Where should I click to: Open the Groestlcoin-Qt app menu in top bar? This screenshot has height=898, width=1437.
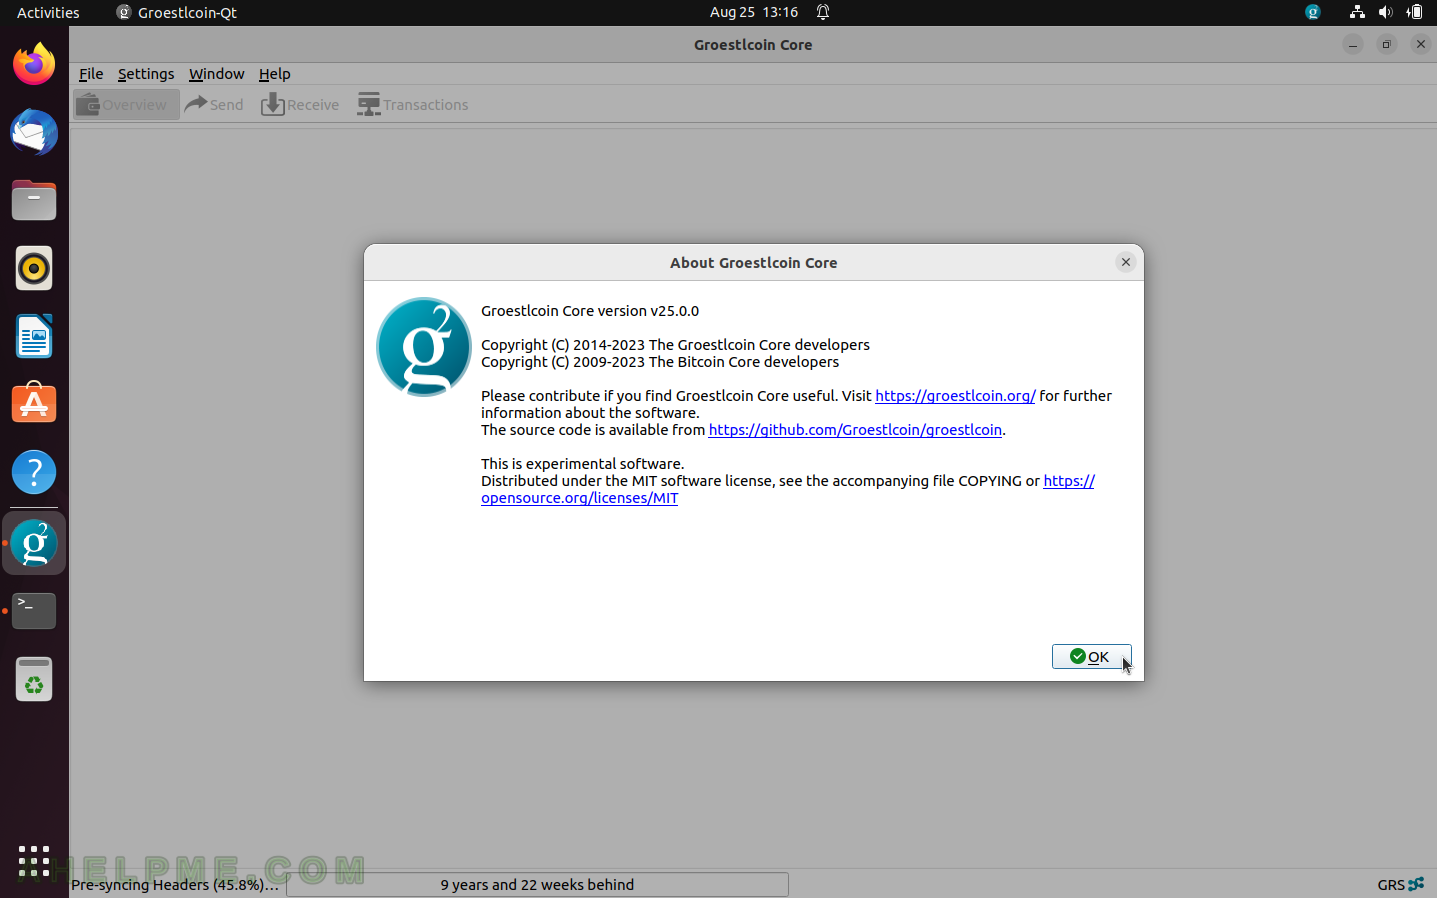coord(177,13)
